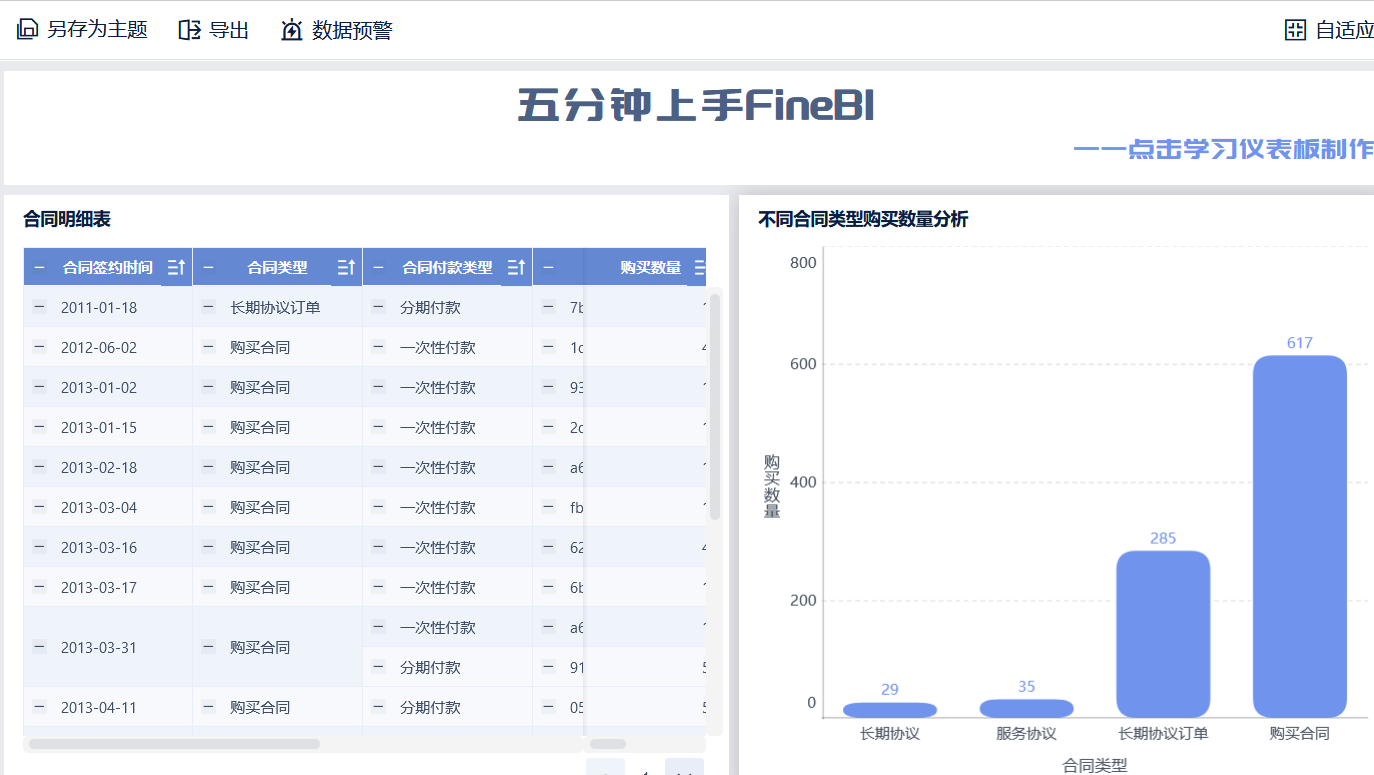Select the 购买合同 bar in the chart
The width and height of the screenshot is (1374, 775).
[1299, 536]
